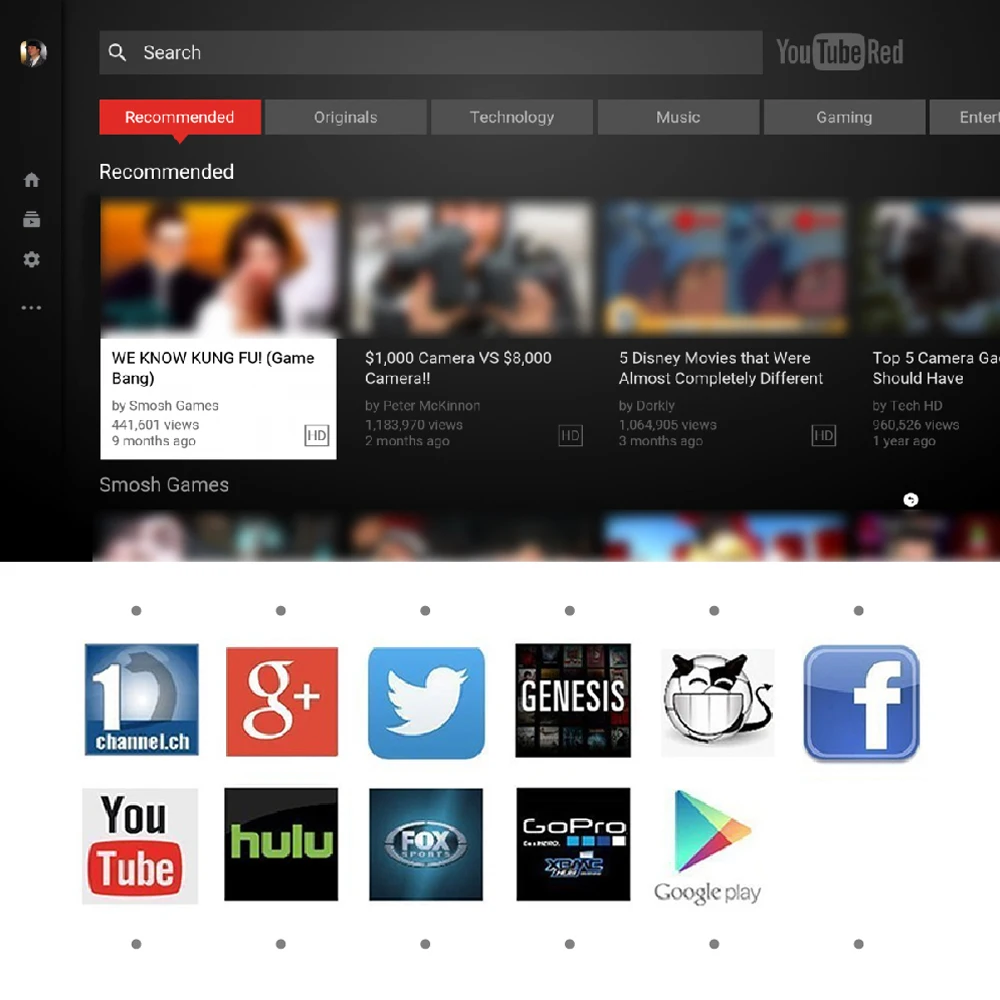Open the Google+ app icon
The width and height of the screenshot is (1000, 1000).
282,702
